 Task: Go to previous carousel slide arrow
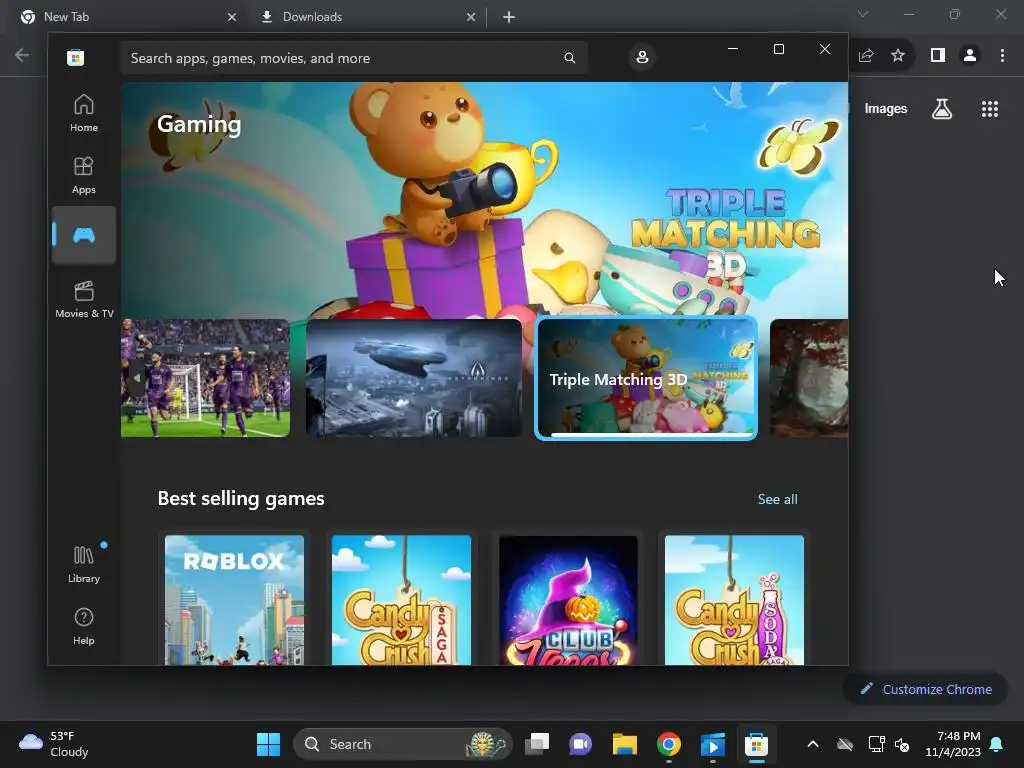click(136, 378)
